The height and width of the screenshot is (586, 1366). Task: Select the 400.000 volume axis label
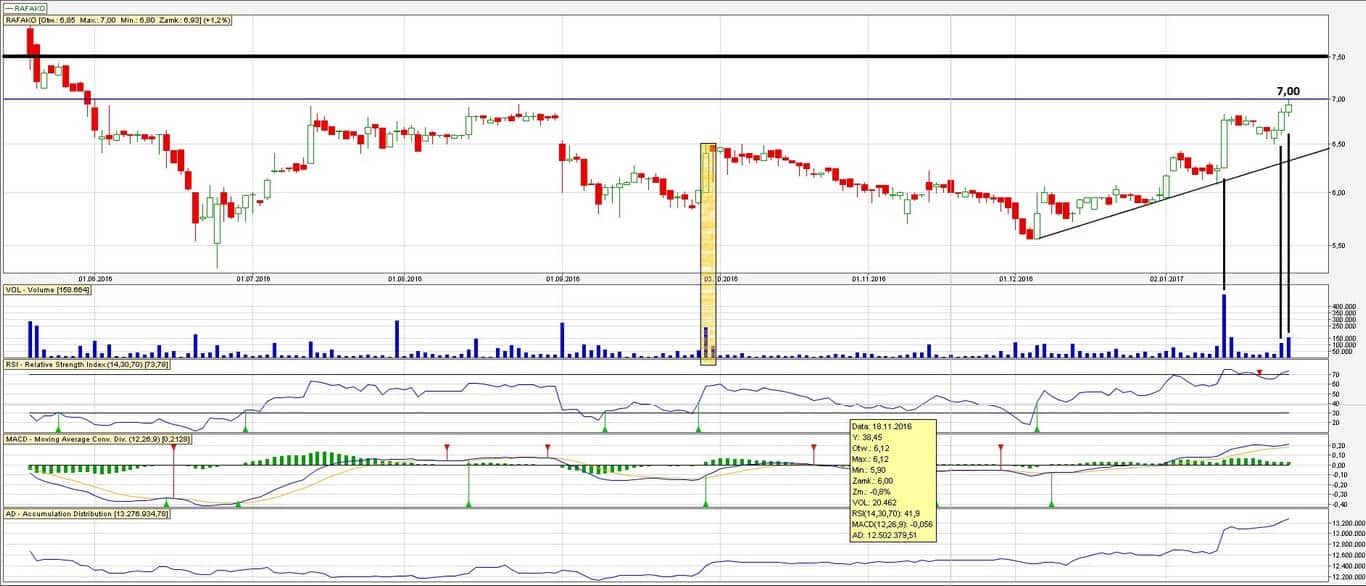[x=1345, y=307]
